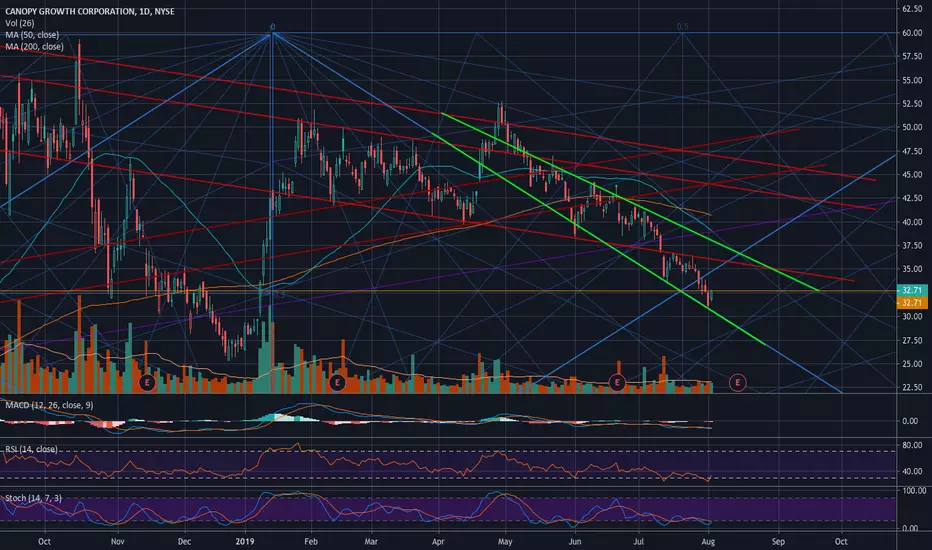Click the 45.00 price axis label
The width and height of the screenshot is (932, 550).
pyautogui.click(x=912, y=175)
